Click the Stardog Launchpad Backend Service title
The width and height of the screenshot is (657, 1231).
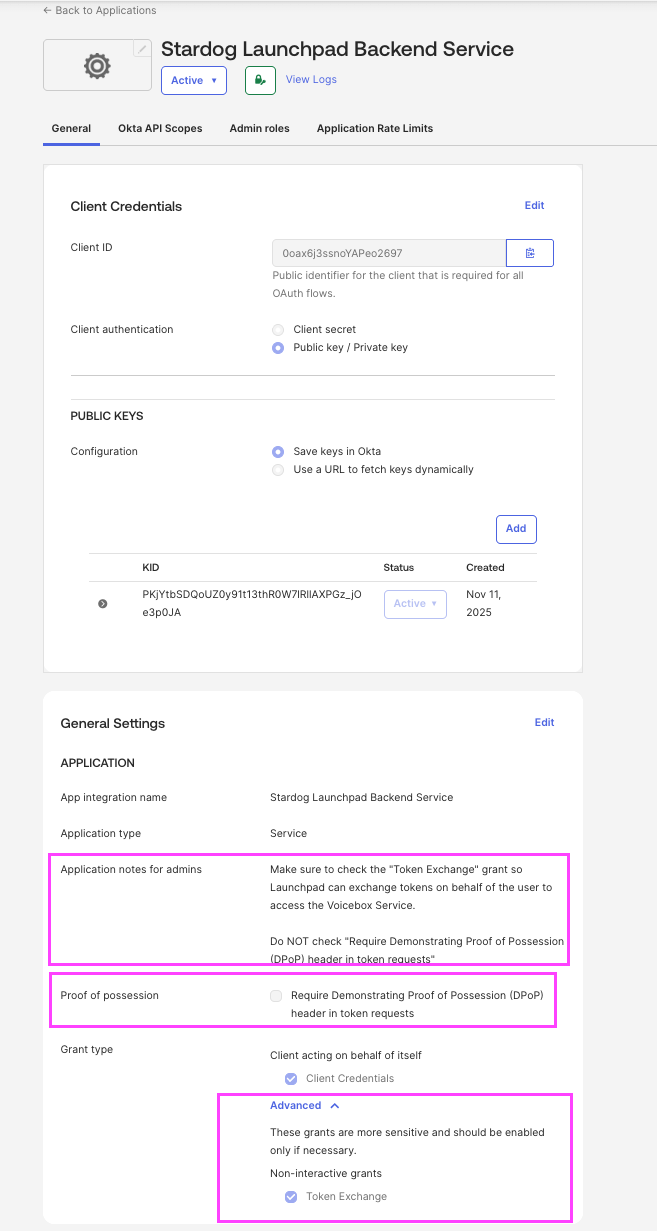tap(337, 49)
